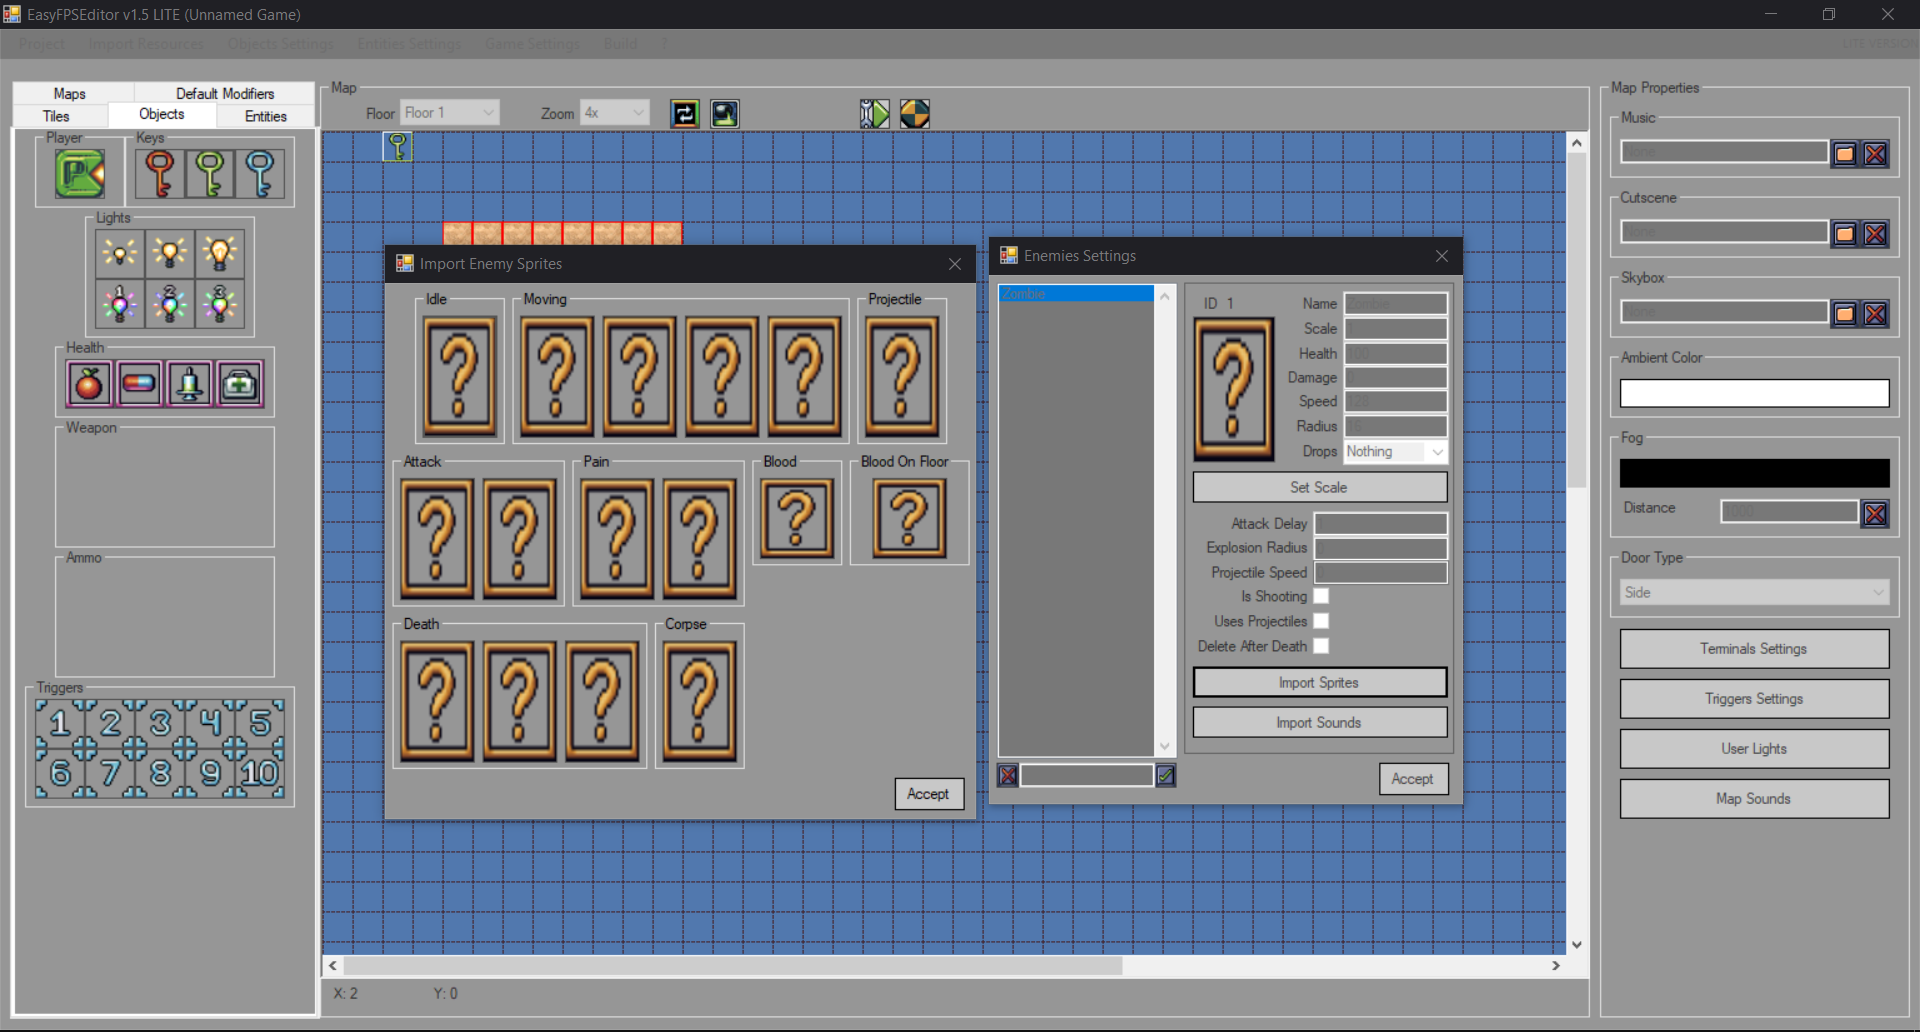
Task: Open the Game Settings menu
Action: click(x=533, y=44)
